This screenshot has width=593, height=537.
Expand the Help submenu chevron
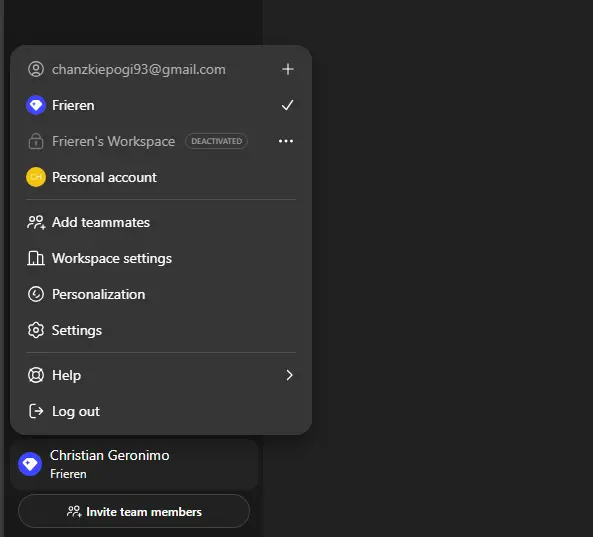(x=289, y=375)
